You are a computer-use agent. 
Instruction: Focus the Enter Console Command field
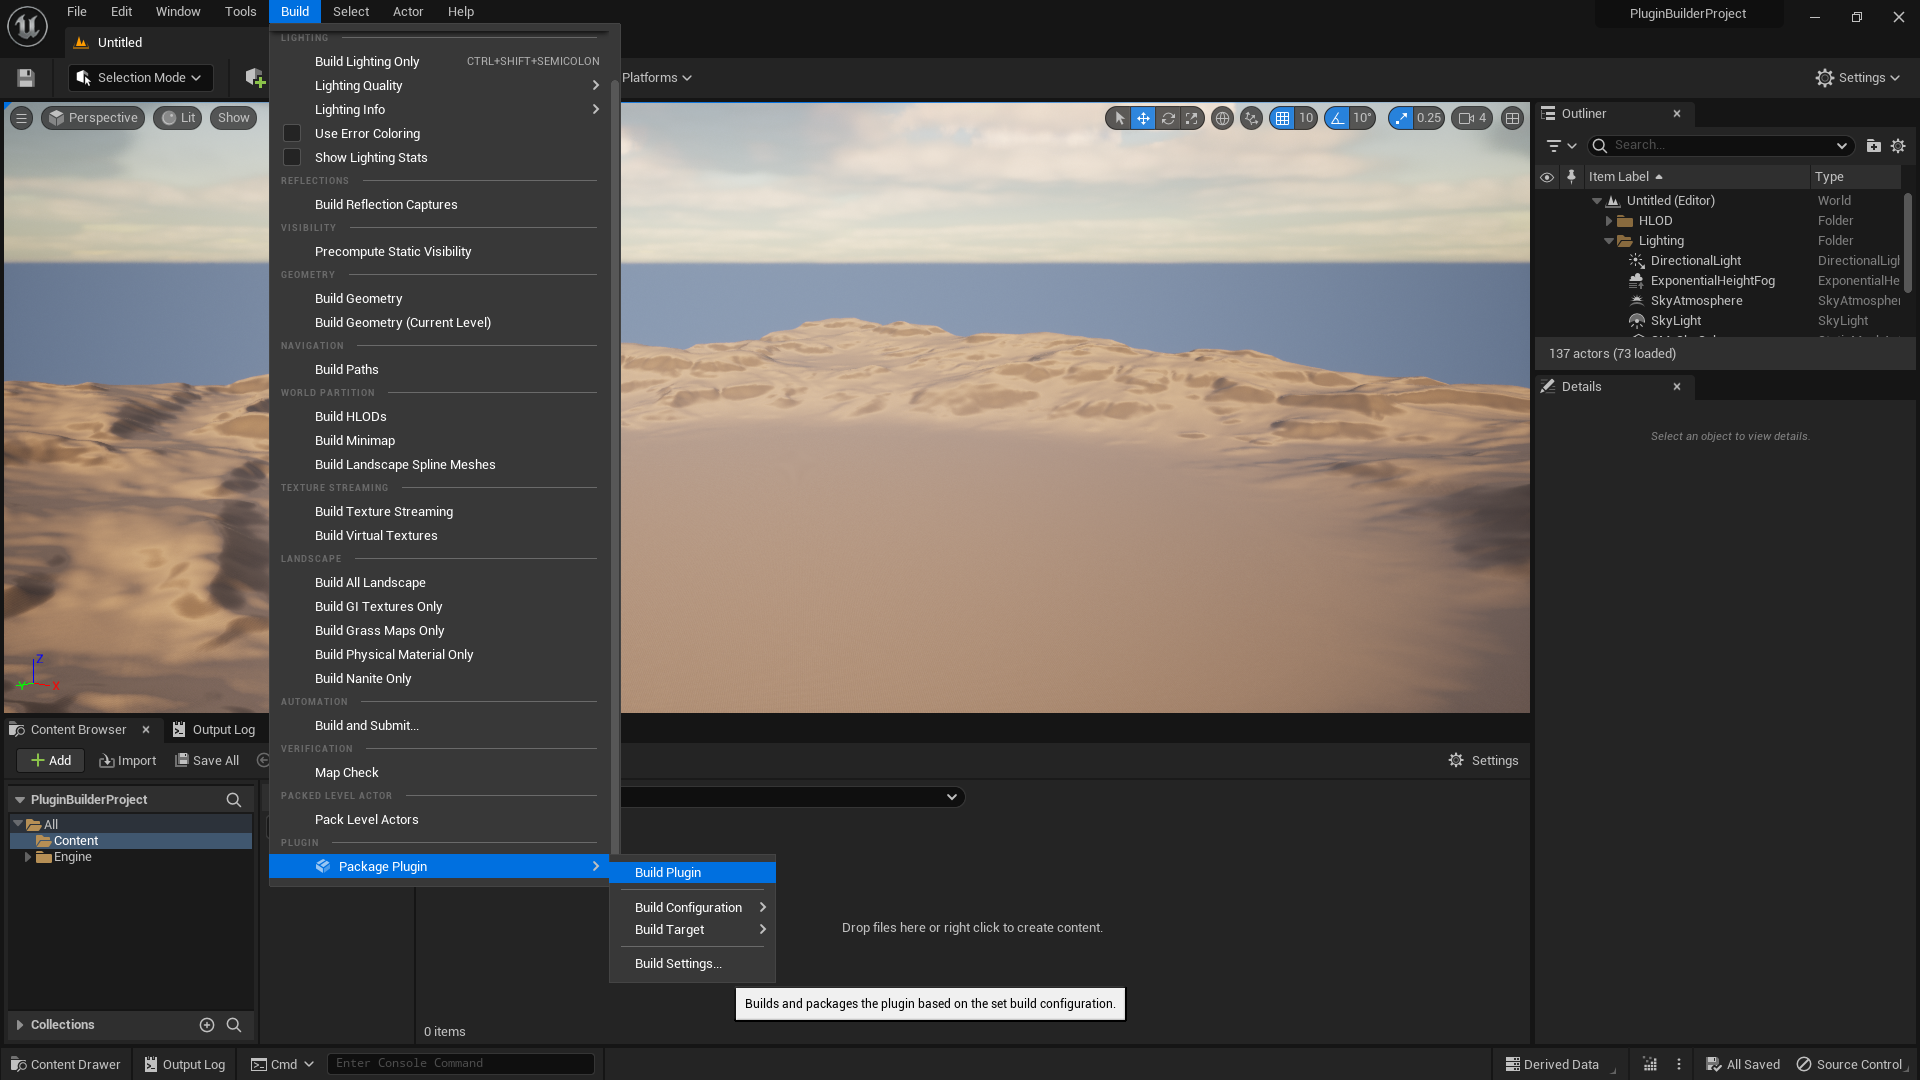(x=460, y=1064)
